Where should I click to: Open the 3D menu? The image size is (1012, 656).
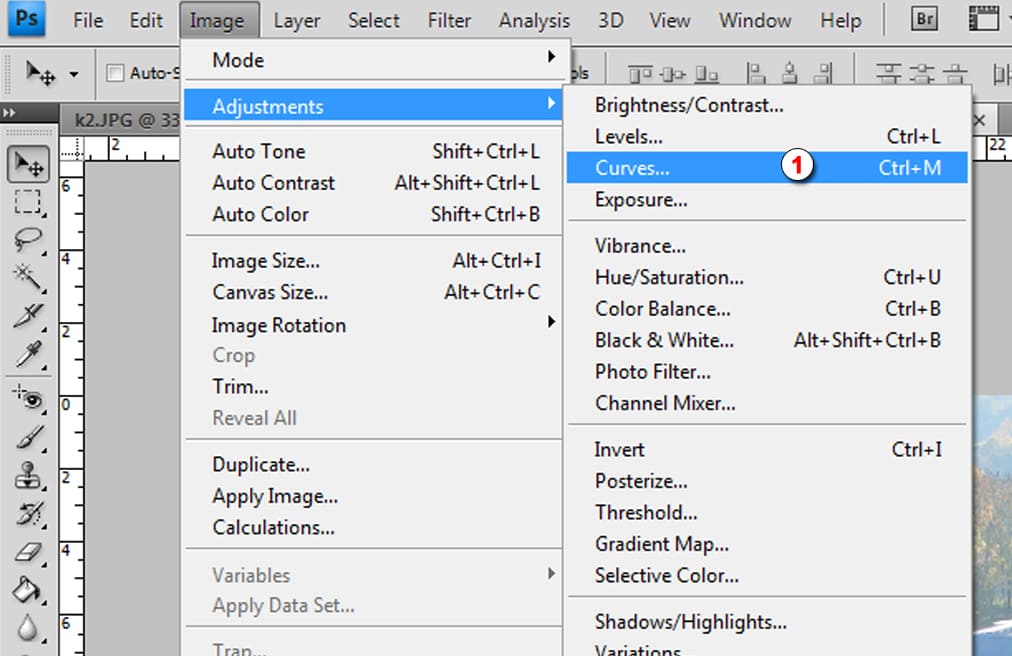pos(611,21)
